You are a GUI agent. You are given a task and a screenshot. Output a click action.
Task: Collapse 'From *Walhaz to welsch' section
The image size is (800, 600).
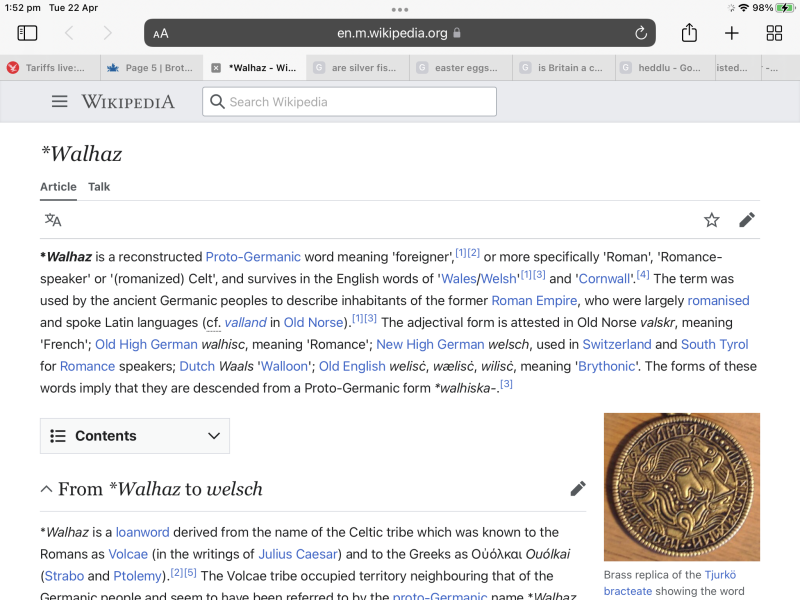click(46, 489)
